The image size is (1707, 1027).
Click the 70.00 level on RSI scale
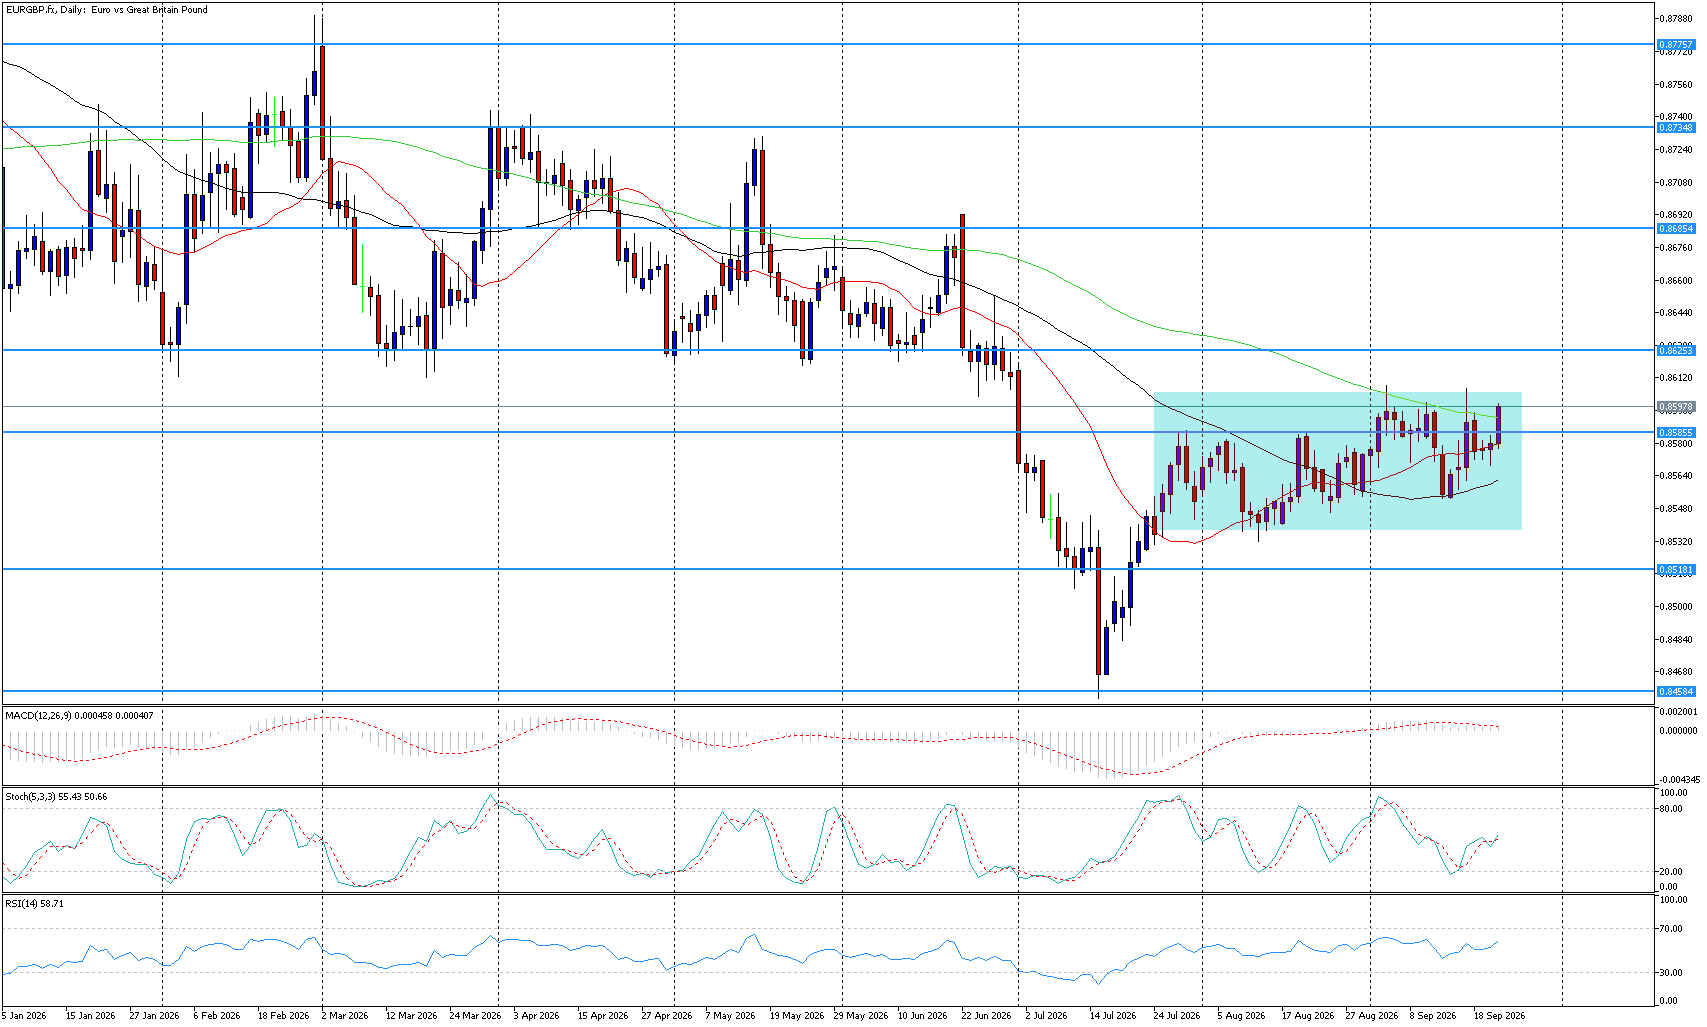[x=1673, y=929]
